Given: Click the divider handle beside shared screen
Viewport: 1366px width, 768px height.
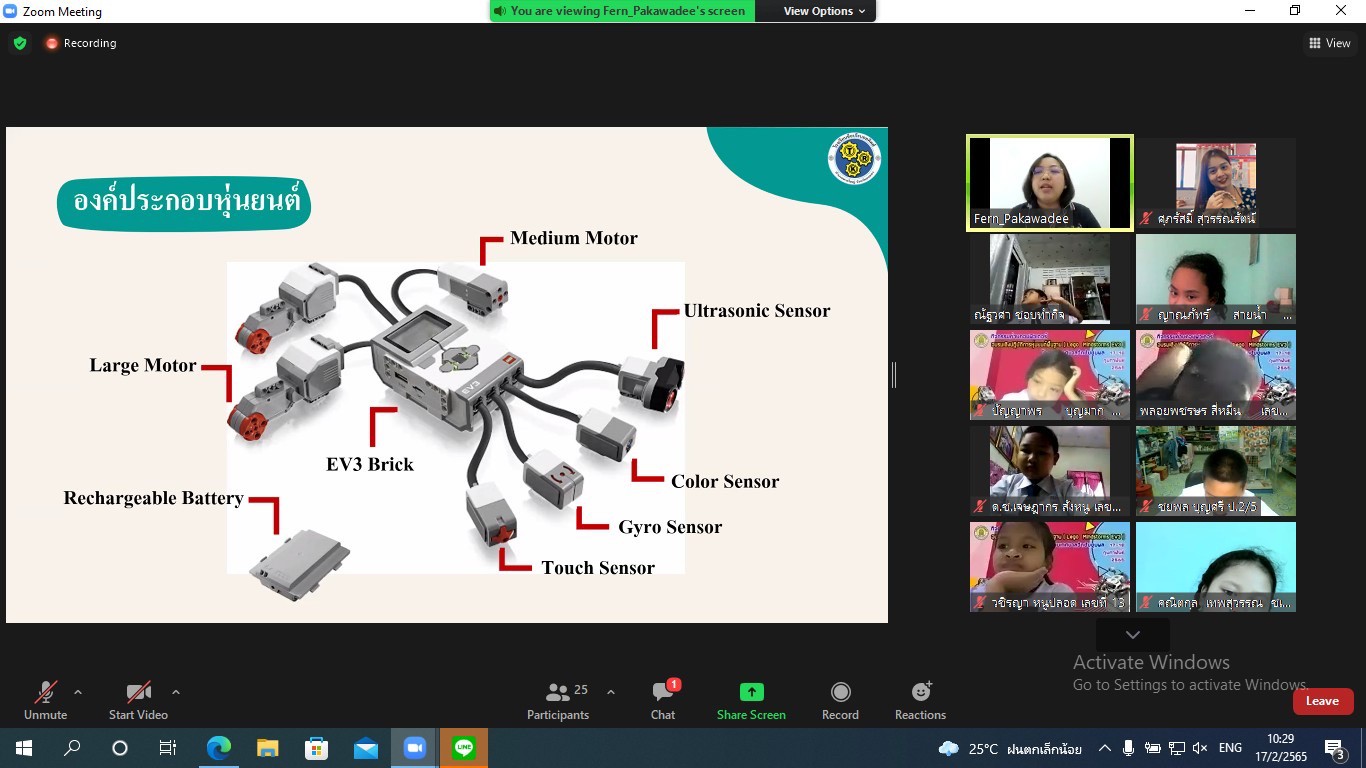Looking at the screenshot, I should 894,375.
